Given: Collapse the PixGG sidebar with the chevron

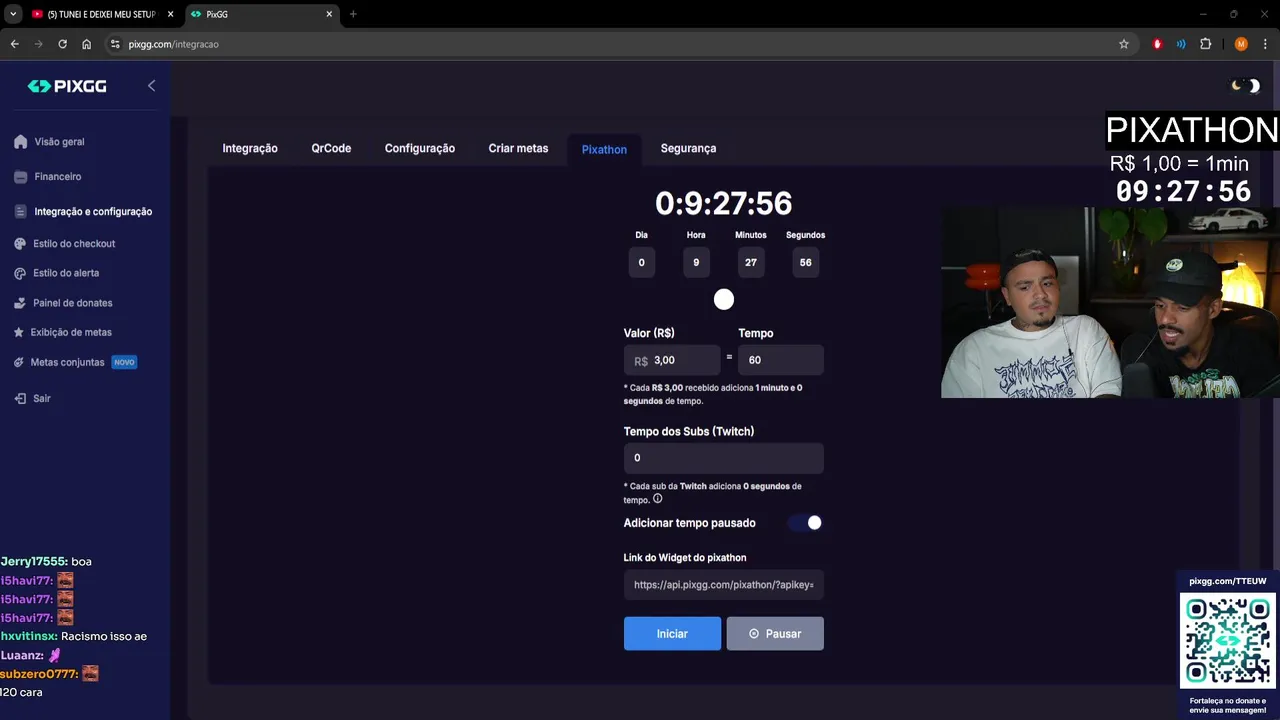Looking at the screenshot, I should [x=152, y=86].
